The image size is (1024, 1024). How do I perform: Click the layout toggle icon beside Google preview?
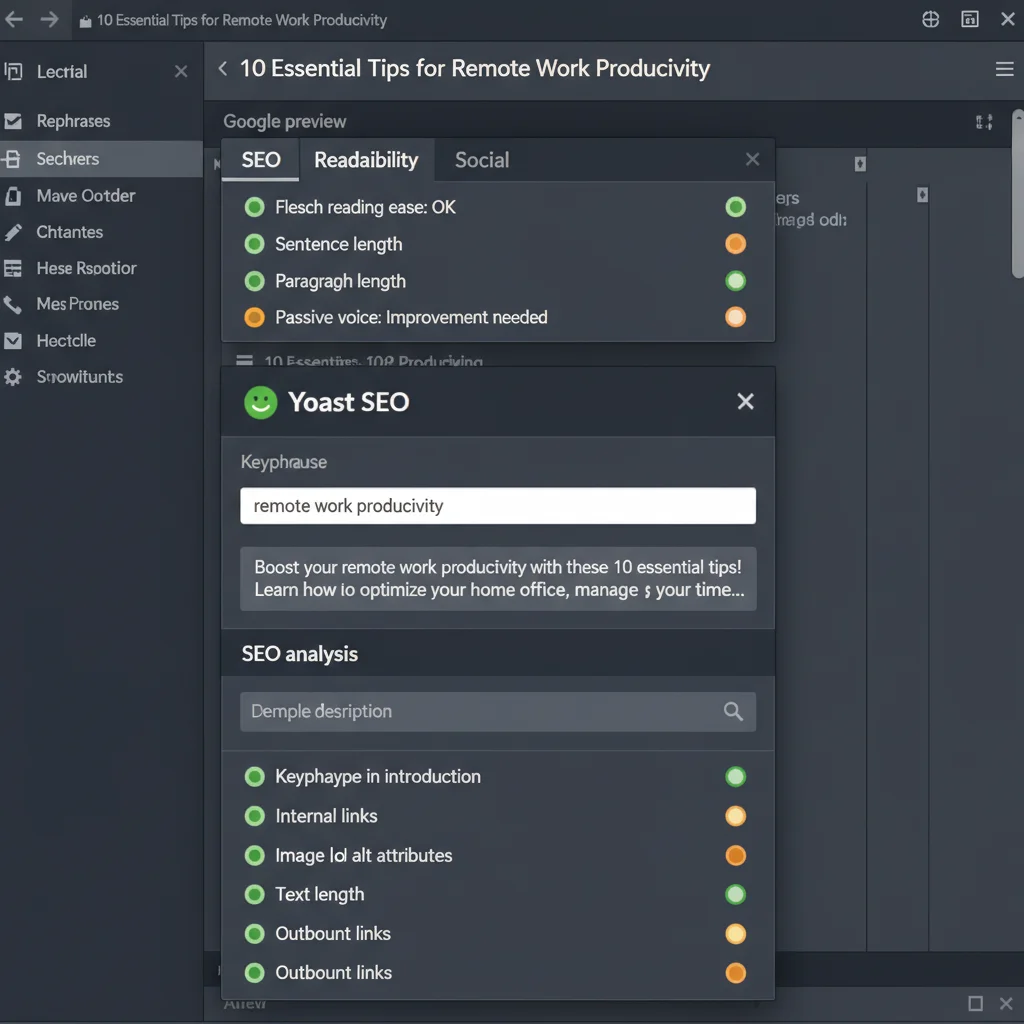pos(984,122)
